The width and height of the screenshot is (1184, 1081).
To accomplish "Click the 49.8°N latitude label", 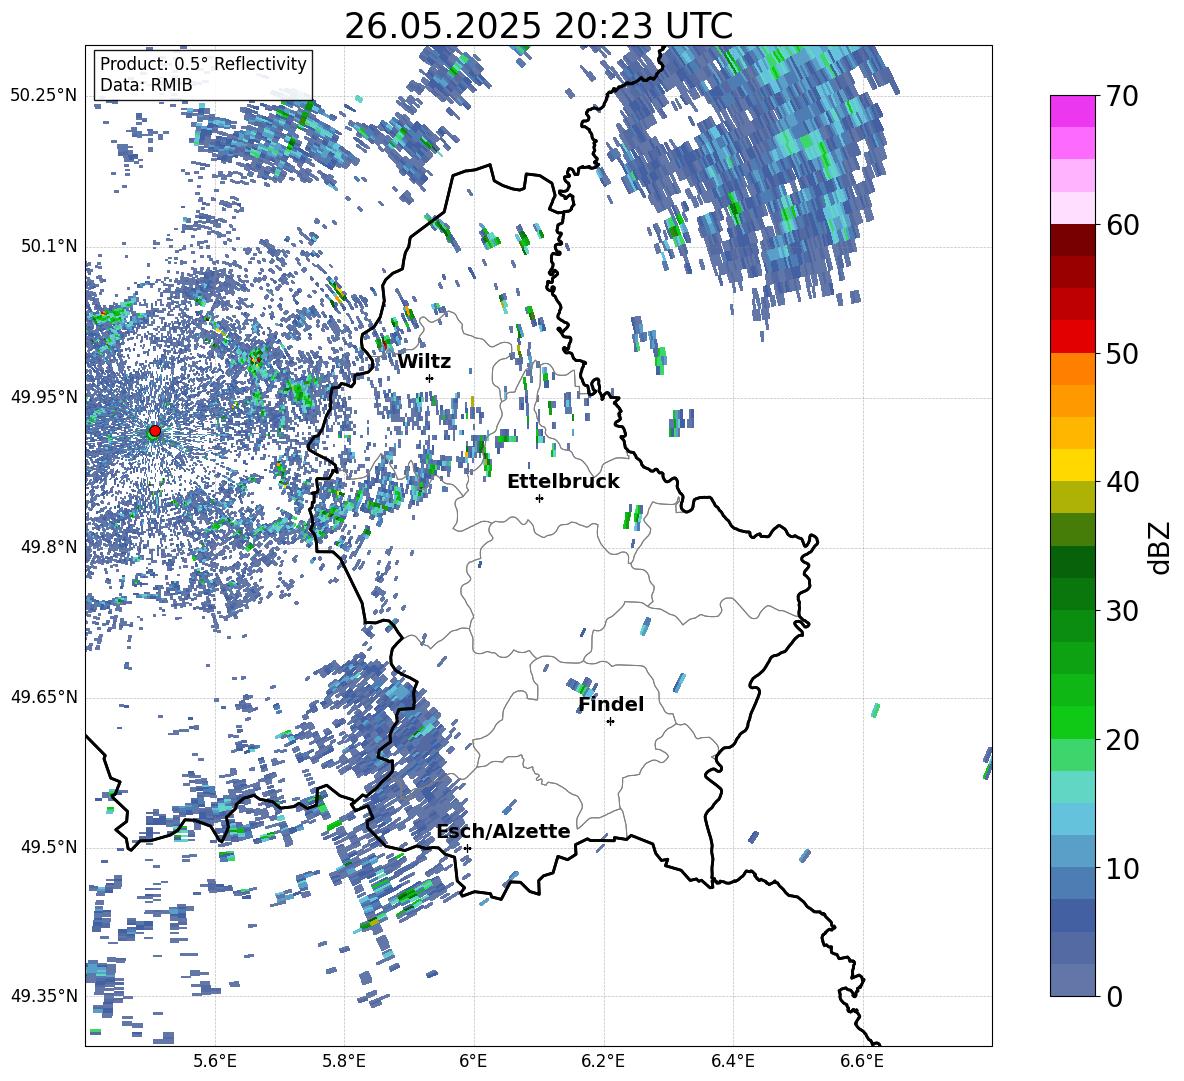I will click(x=48, y=547).
